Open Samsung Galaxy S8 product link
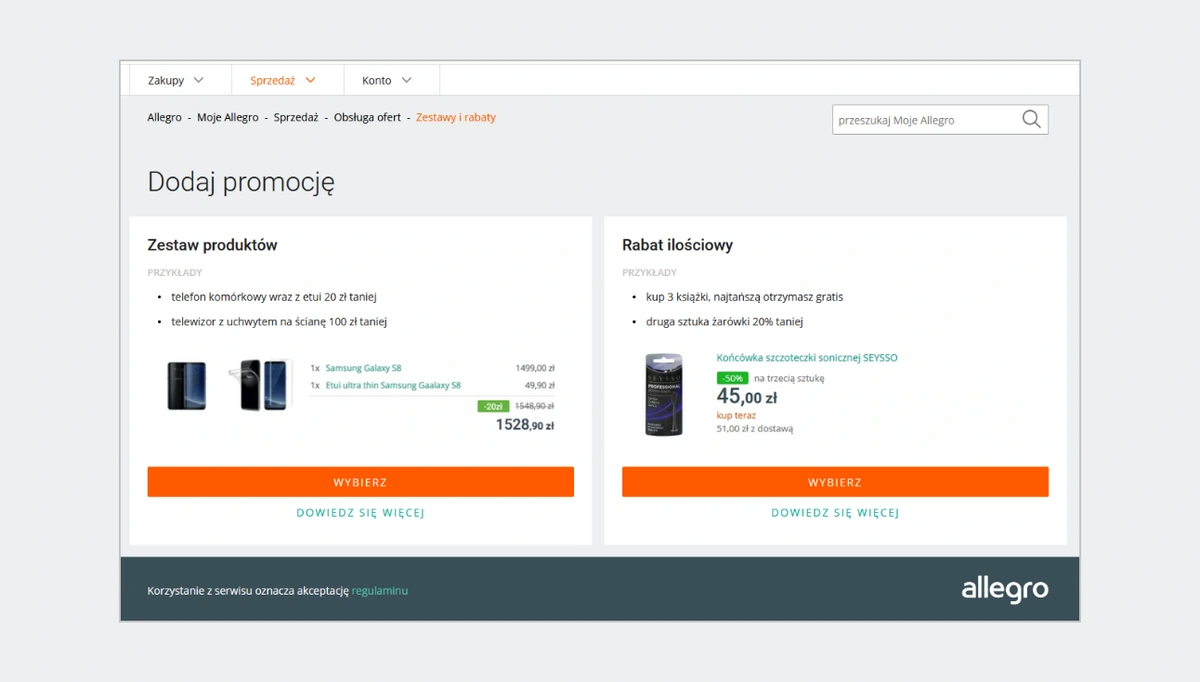The image size is (1200, 682). point(363,368)
